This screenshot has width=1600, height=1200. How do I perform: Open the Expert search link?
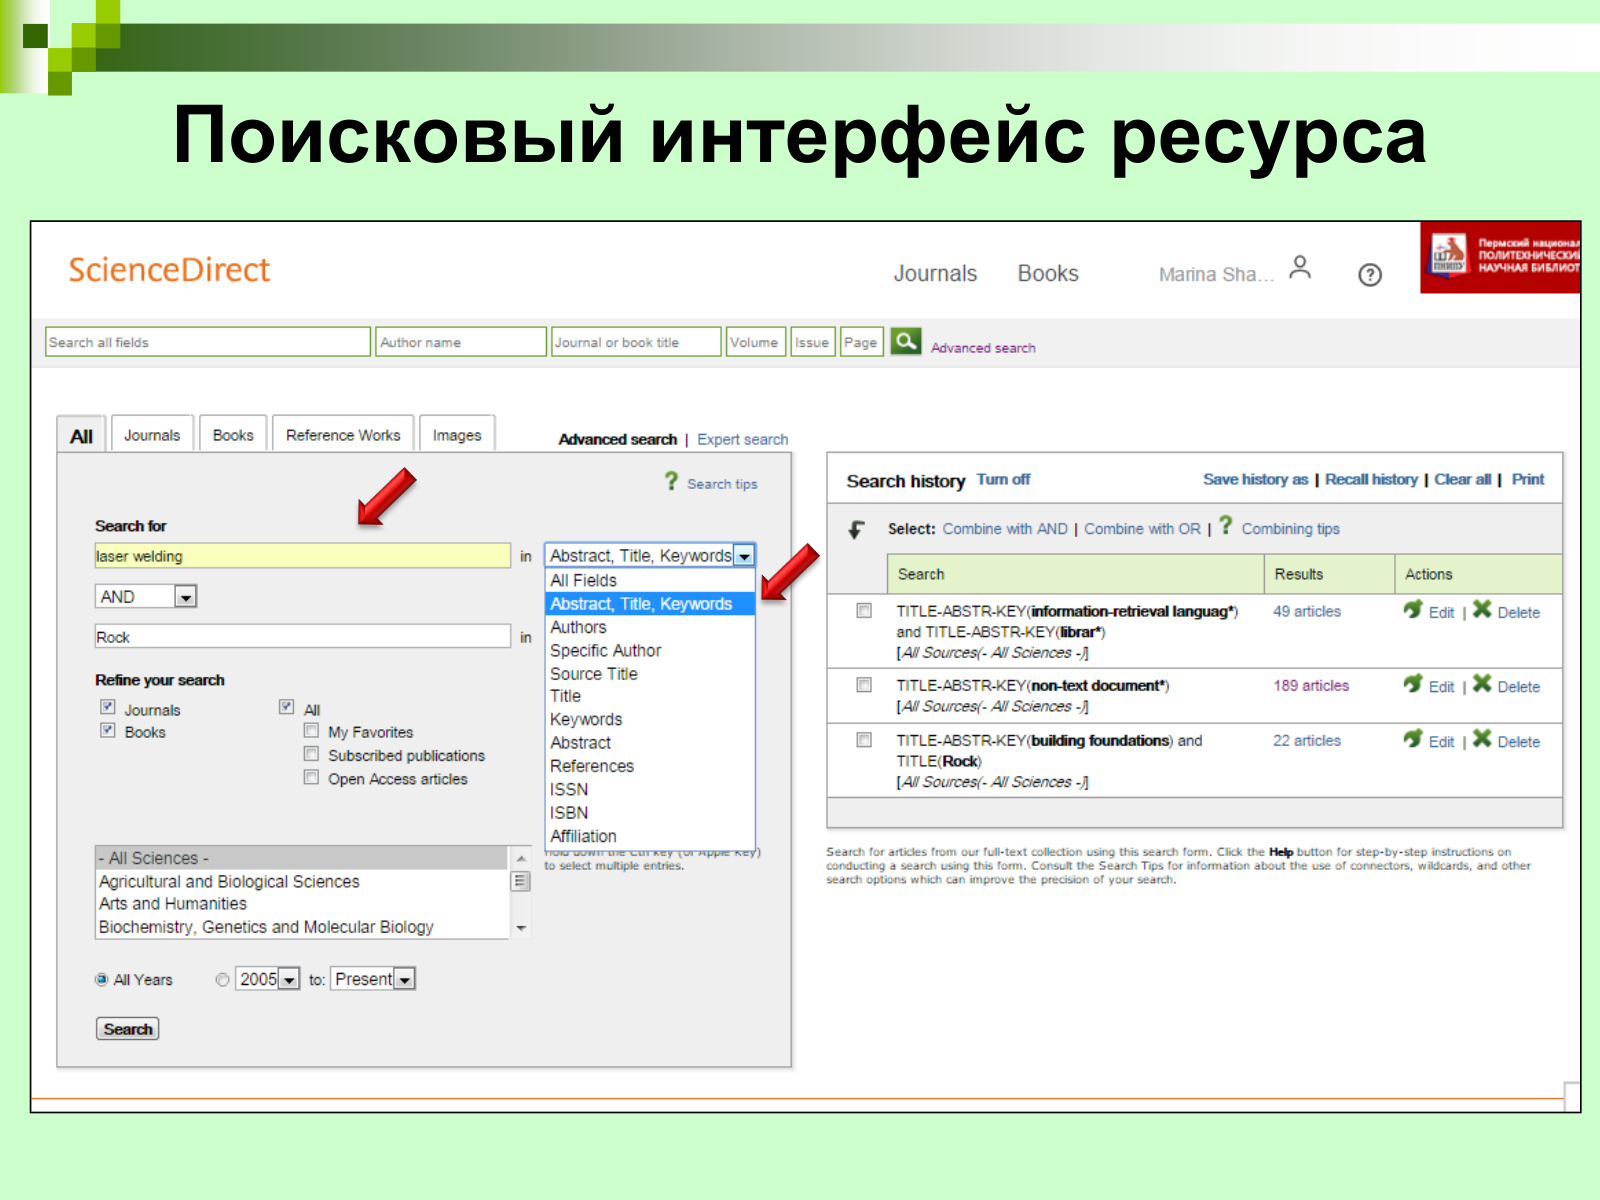742,439
